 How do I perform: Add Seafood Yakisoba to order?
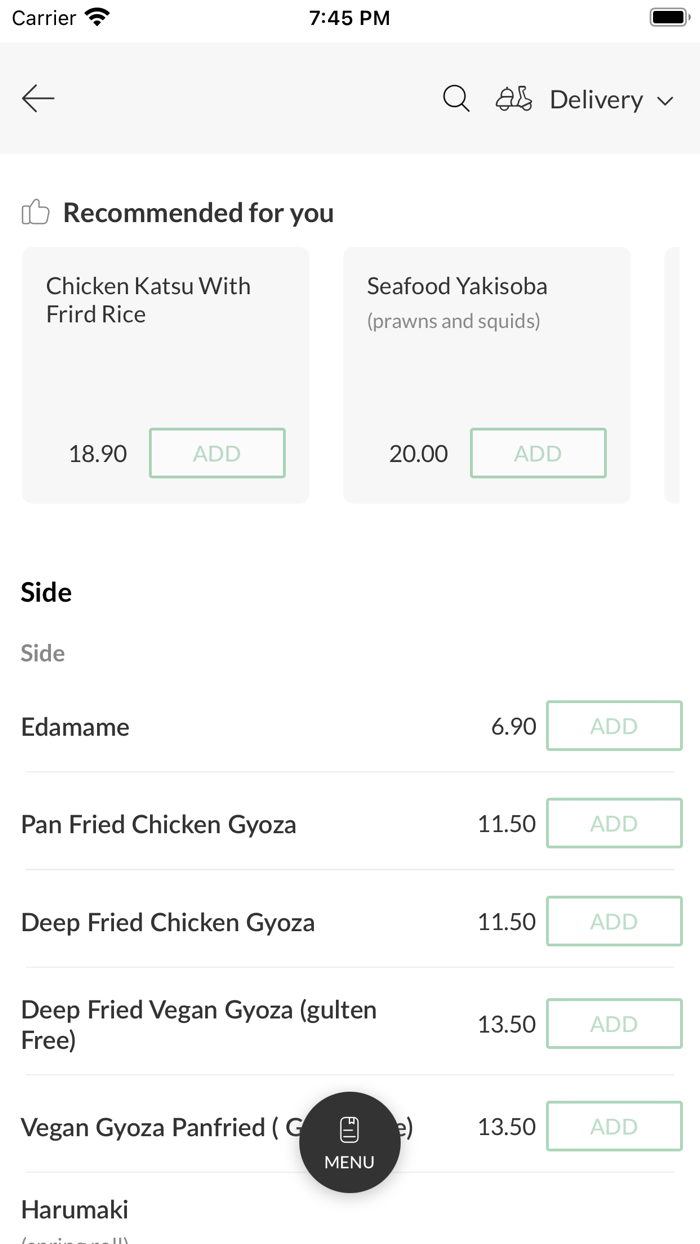pyautogui.click(x=538, y=453)
